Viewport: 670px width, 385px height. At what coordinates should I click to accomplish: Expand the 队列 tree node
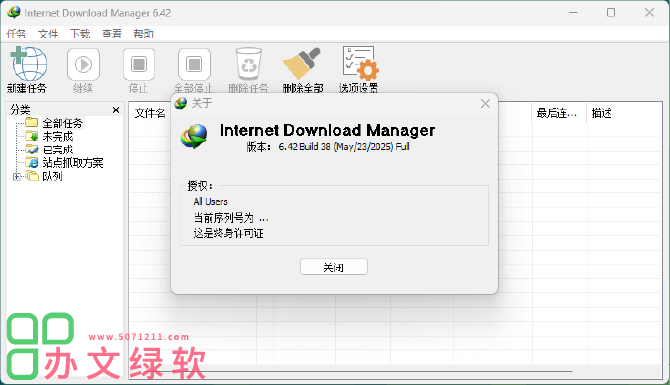pos(17,176)
